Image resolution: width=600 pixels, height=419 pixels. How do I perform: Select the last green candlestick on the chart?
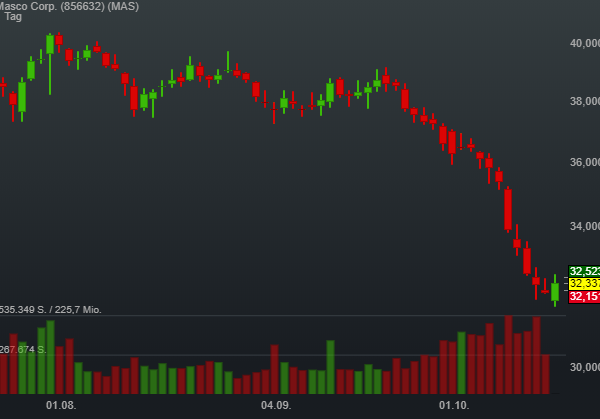555,291
